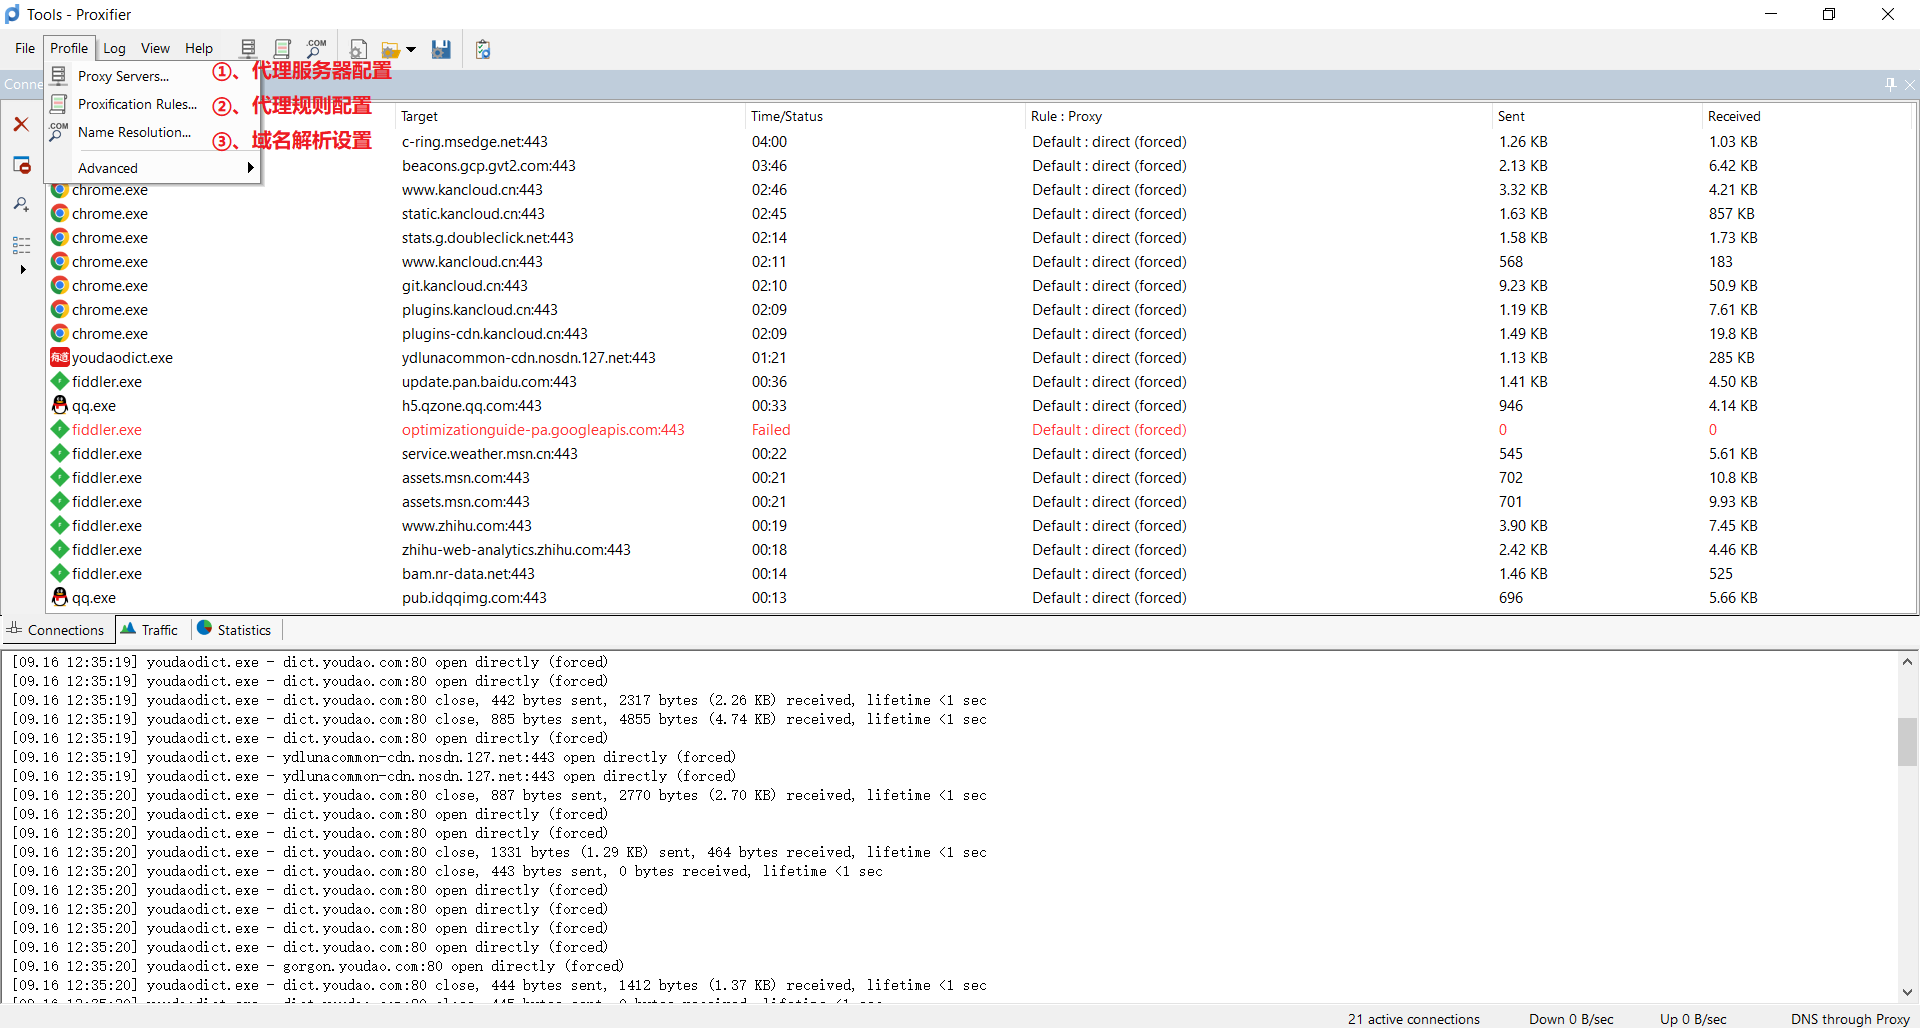The width and height of the screenshot is (1920, 1028).
Task: Click the youdaodict.exe app icon
Action: (60, 357)
